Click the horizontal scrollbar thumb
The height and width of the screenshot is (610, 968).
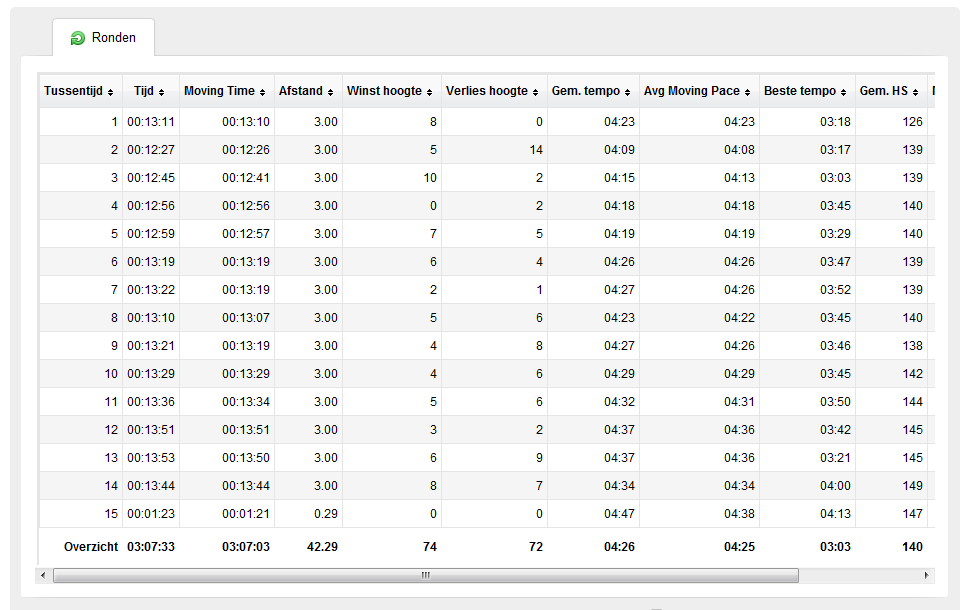click(426, 575)
